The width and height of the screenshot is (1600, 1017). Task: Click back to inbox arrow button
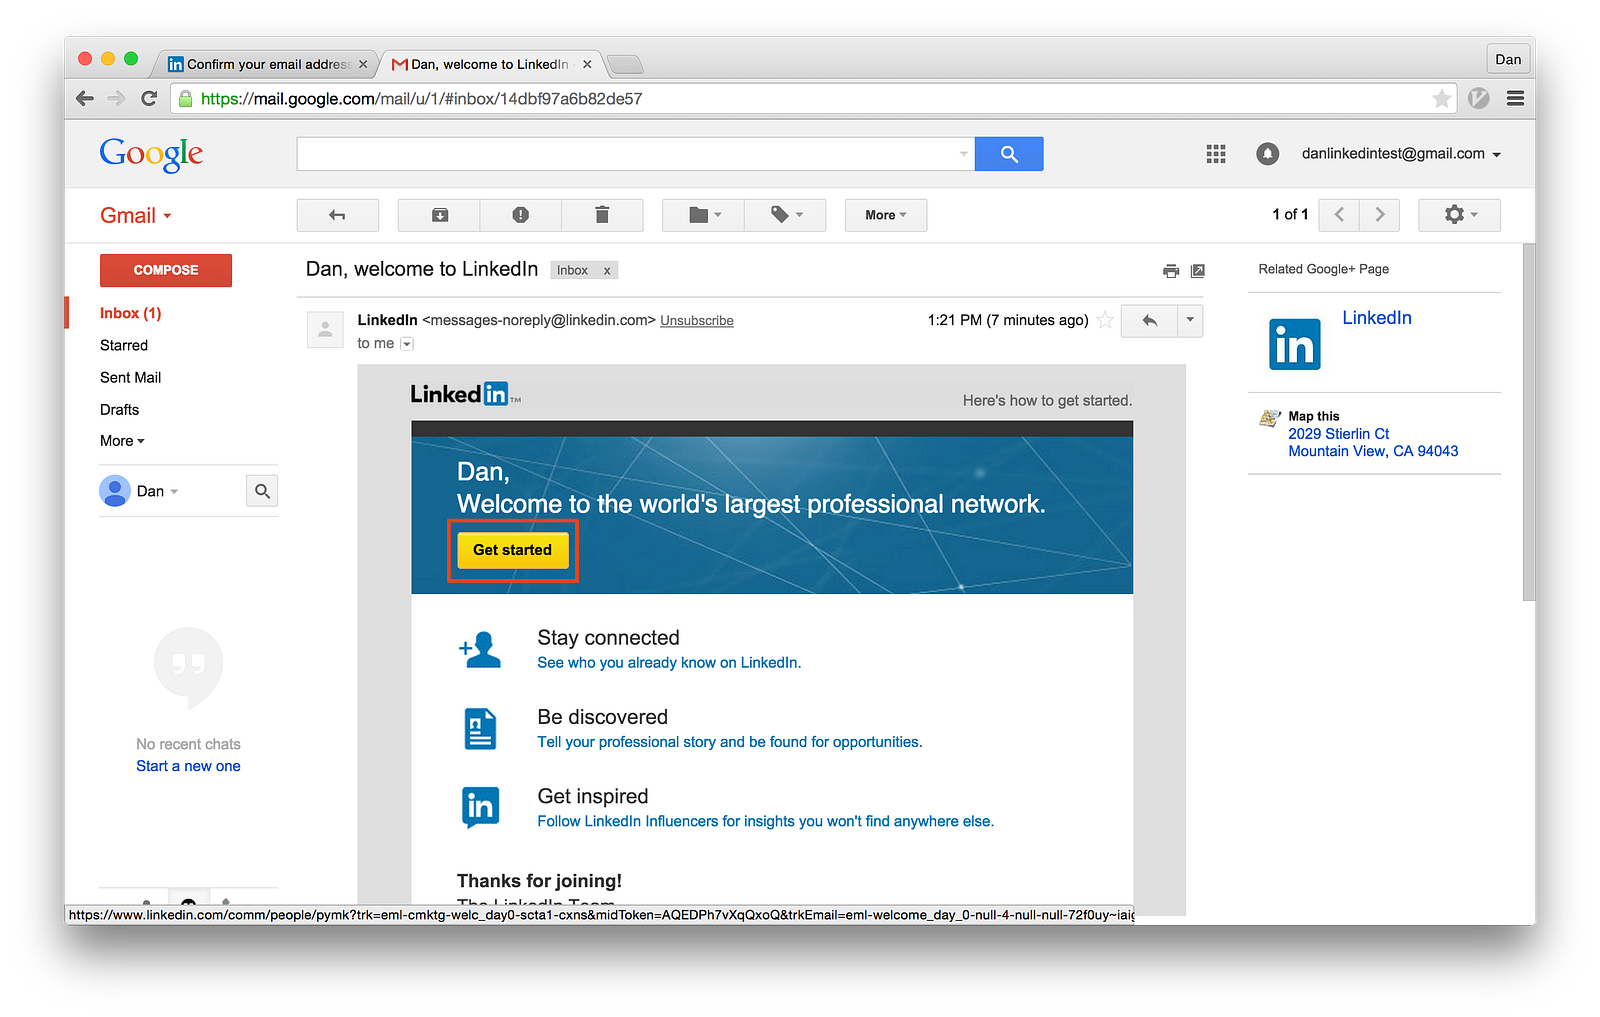coord(337,215)
